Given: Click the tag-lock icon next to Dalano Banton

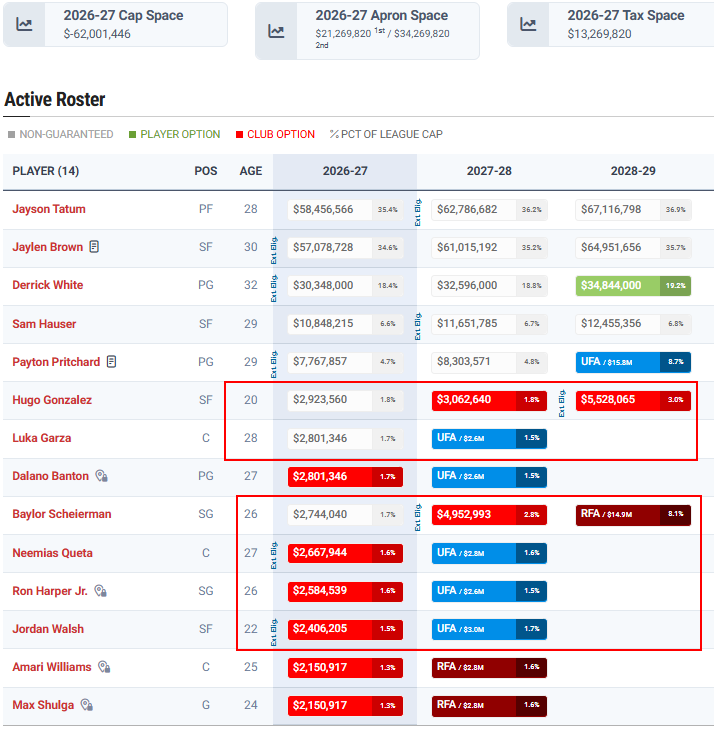Looking at the screenshot, I should click(101, 476).
